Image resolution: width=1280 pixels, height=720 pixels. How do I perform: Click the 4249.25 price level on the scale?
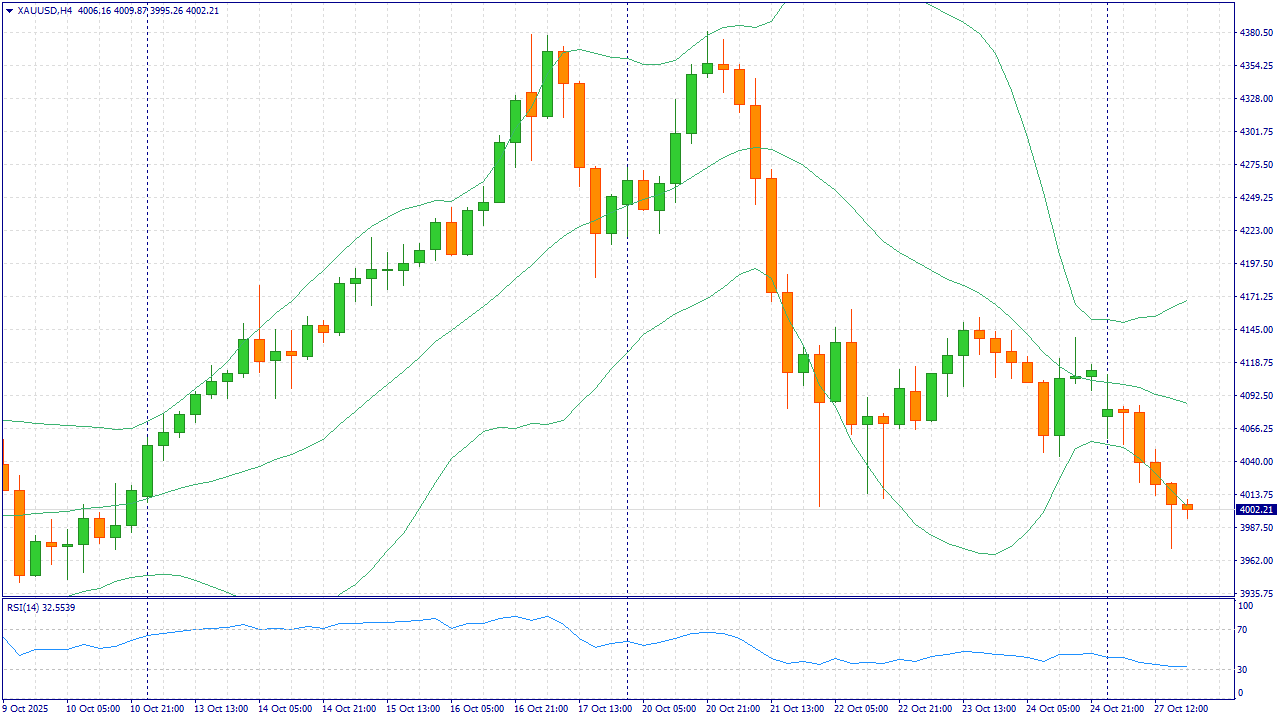[1255, 198]
